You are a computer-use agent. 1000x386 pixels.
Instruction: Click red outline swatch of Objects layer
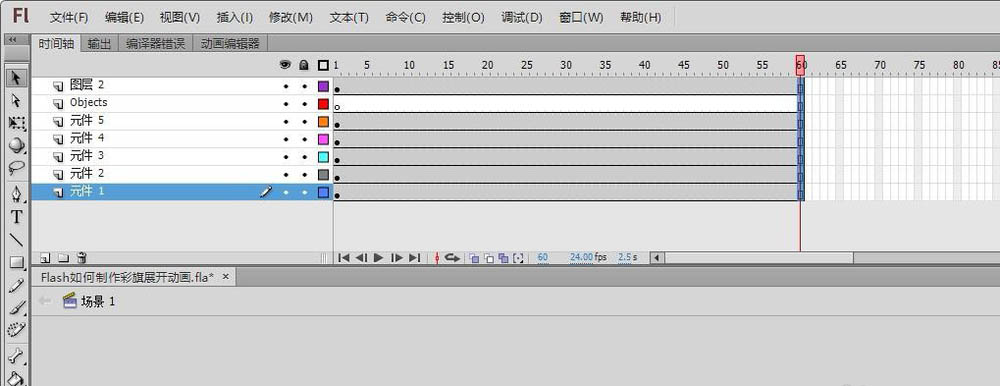click(323, 104)
